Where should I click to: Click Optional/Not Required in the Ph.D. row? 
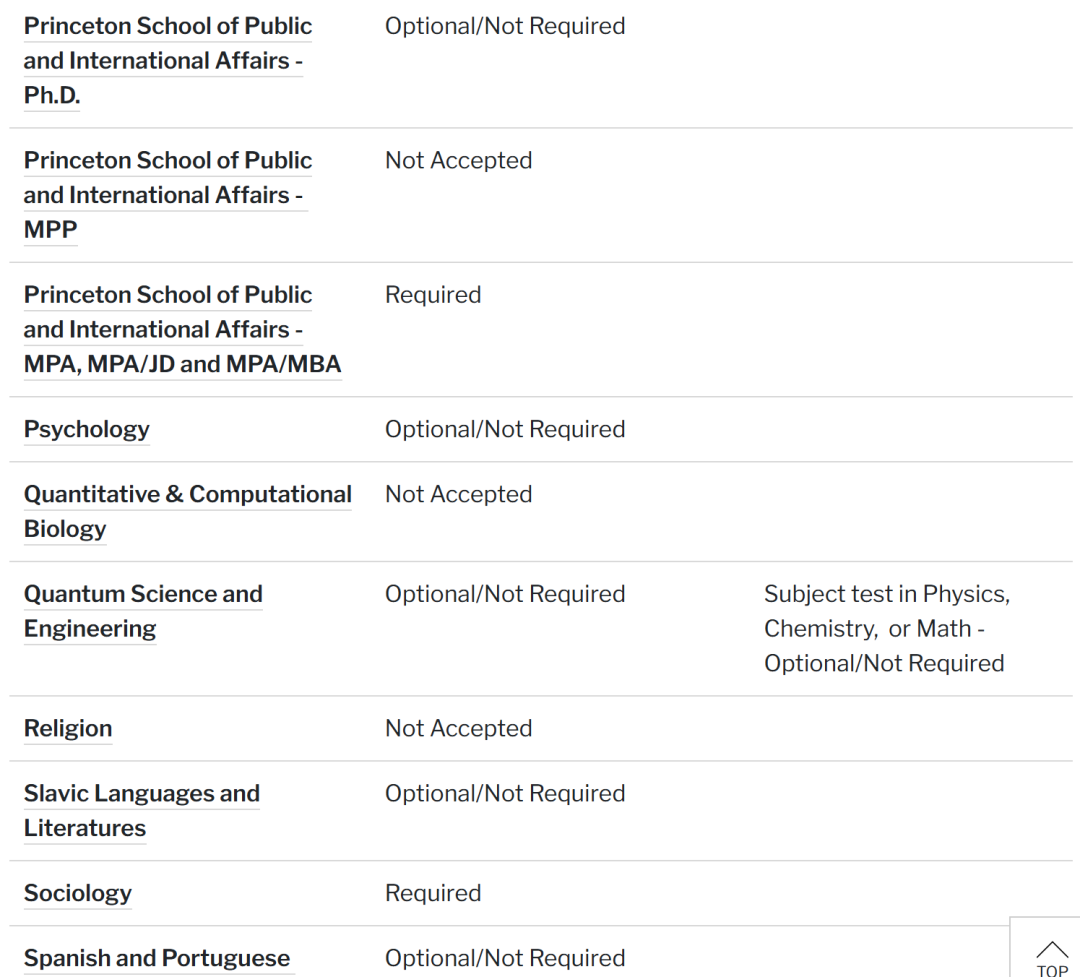point(505,26)
